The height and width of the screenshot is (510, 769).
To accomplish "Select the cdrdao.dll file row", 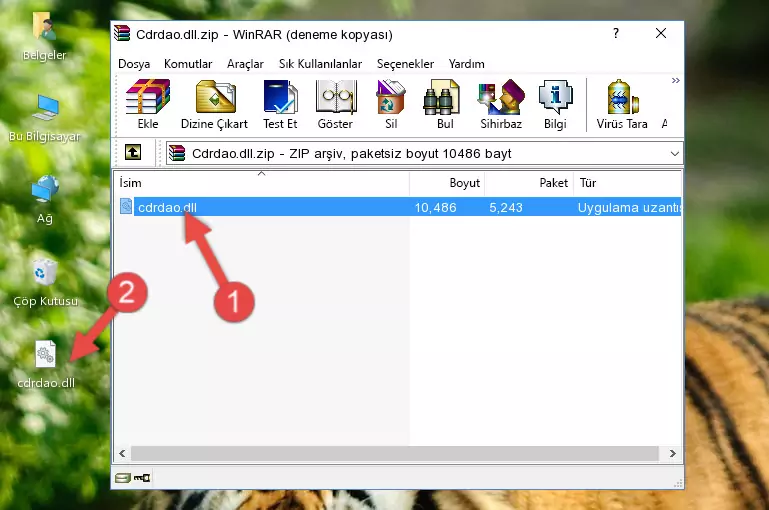I will pos(398,207).
